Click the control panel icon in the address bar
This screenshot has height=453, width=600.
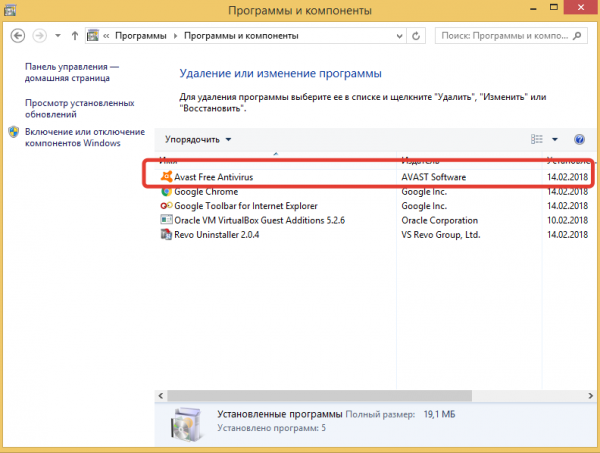[93, 36]
